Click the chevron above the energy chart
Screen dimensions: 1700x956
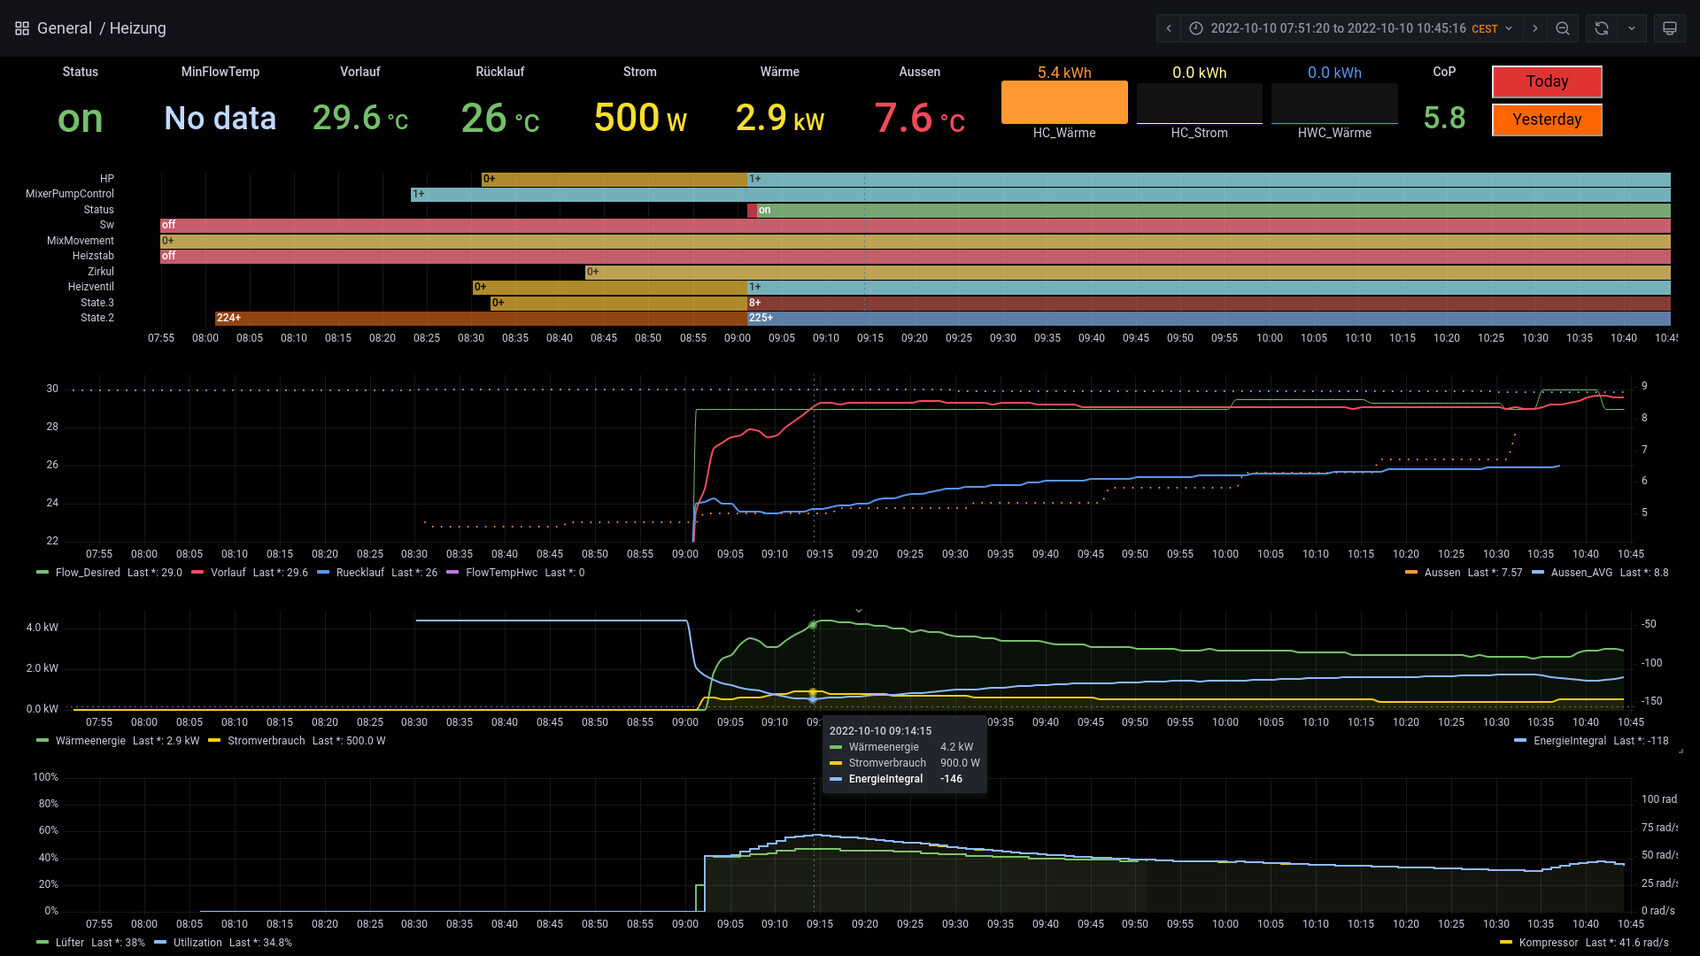click(x=858, y=610)
